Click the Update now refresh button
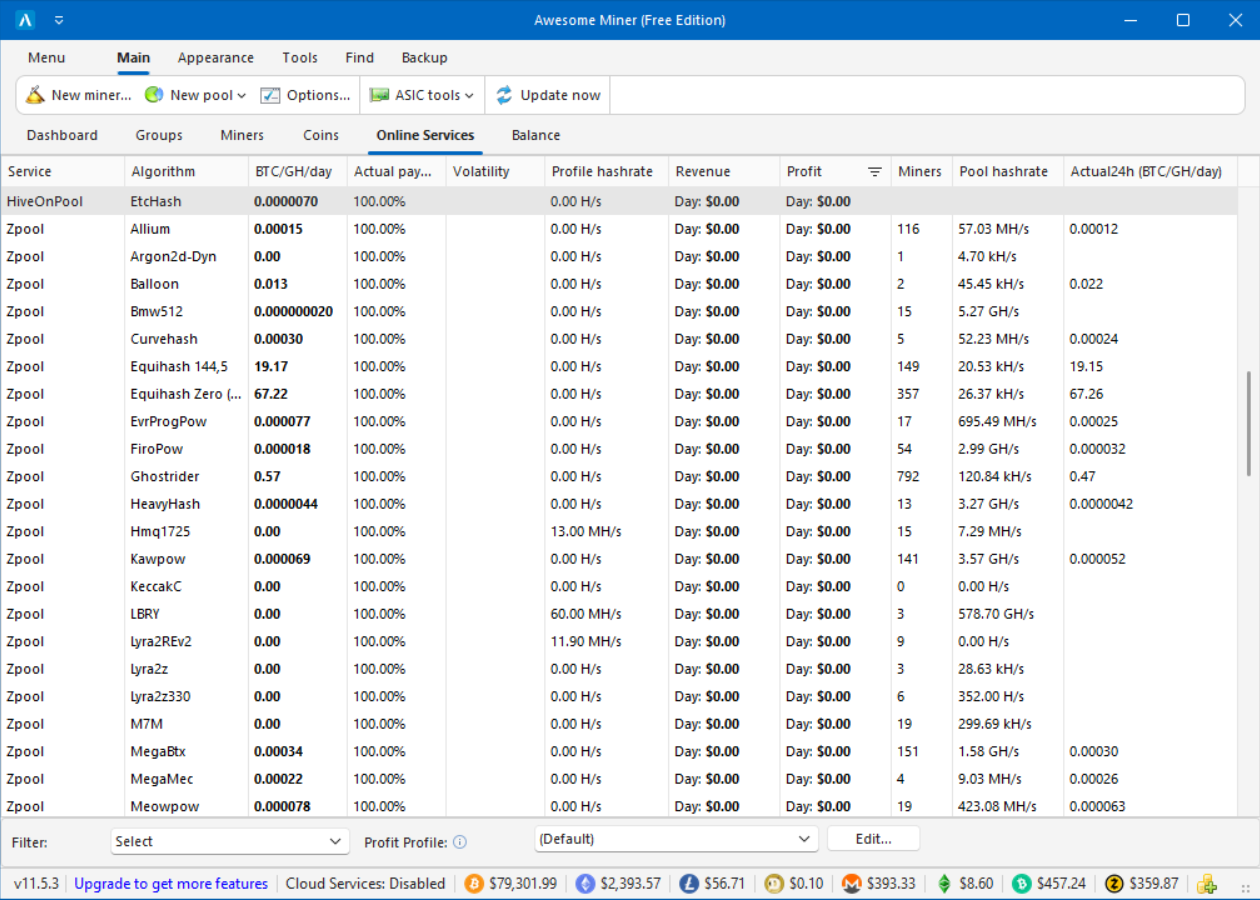Image resolution: width=1260 pixels, height=900 pixels. click(x=548, y=95)
